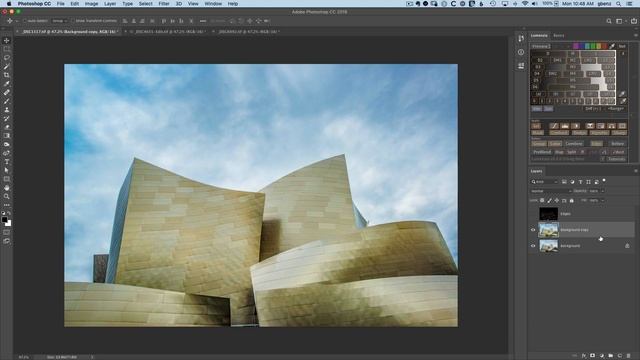
Task: Toggle layer filtering on/off switch
Action: tap(604, 180)
